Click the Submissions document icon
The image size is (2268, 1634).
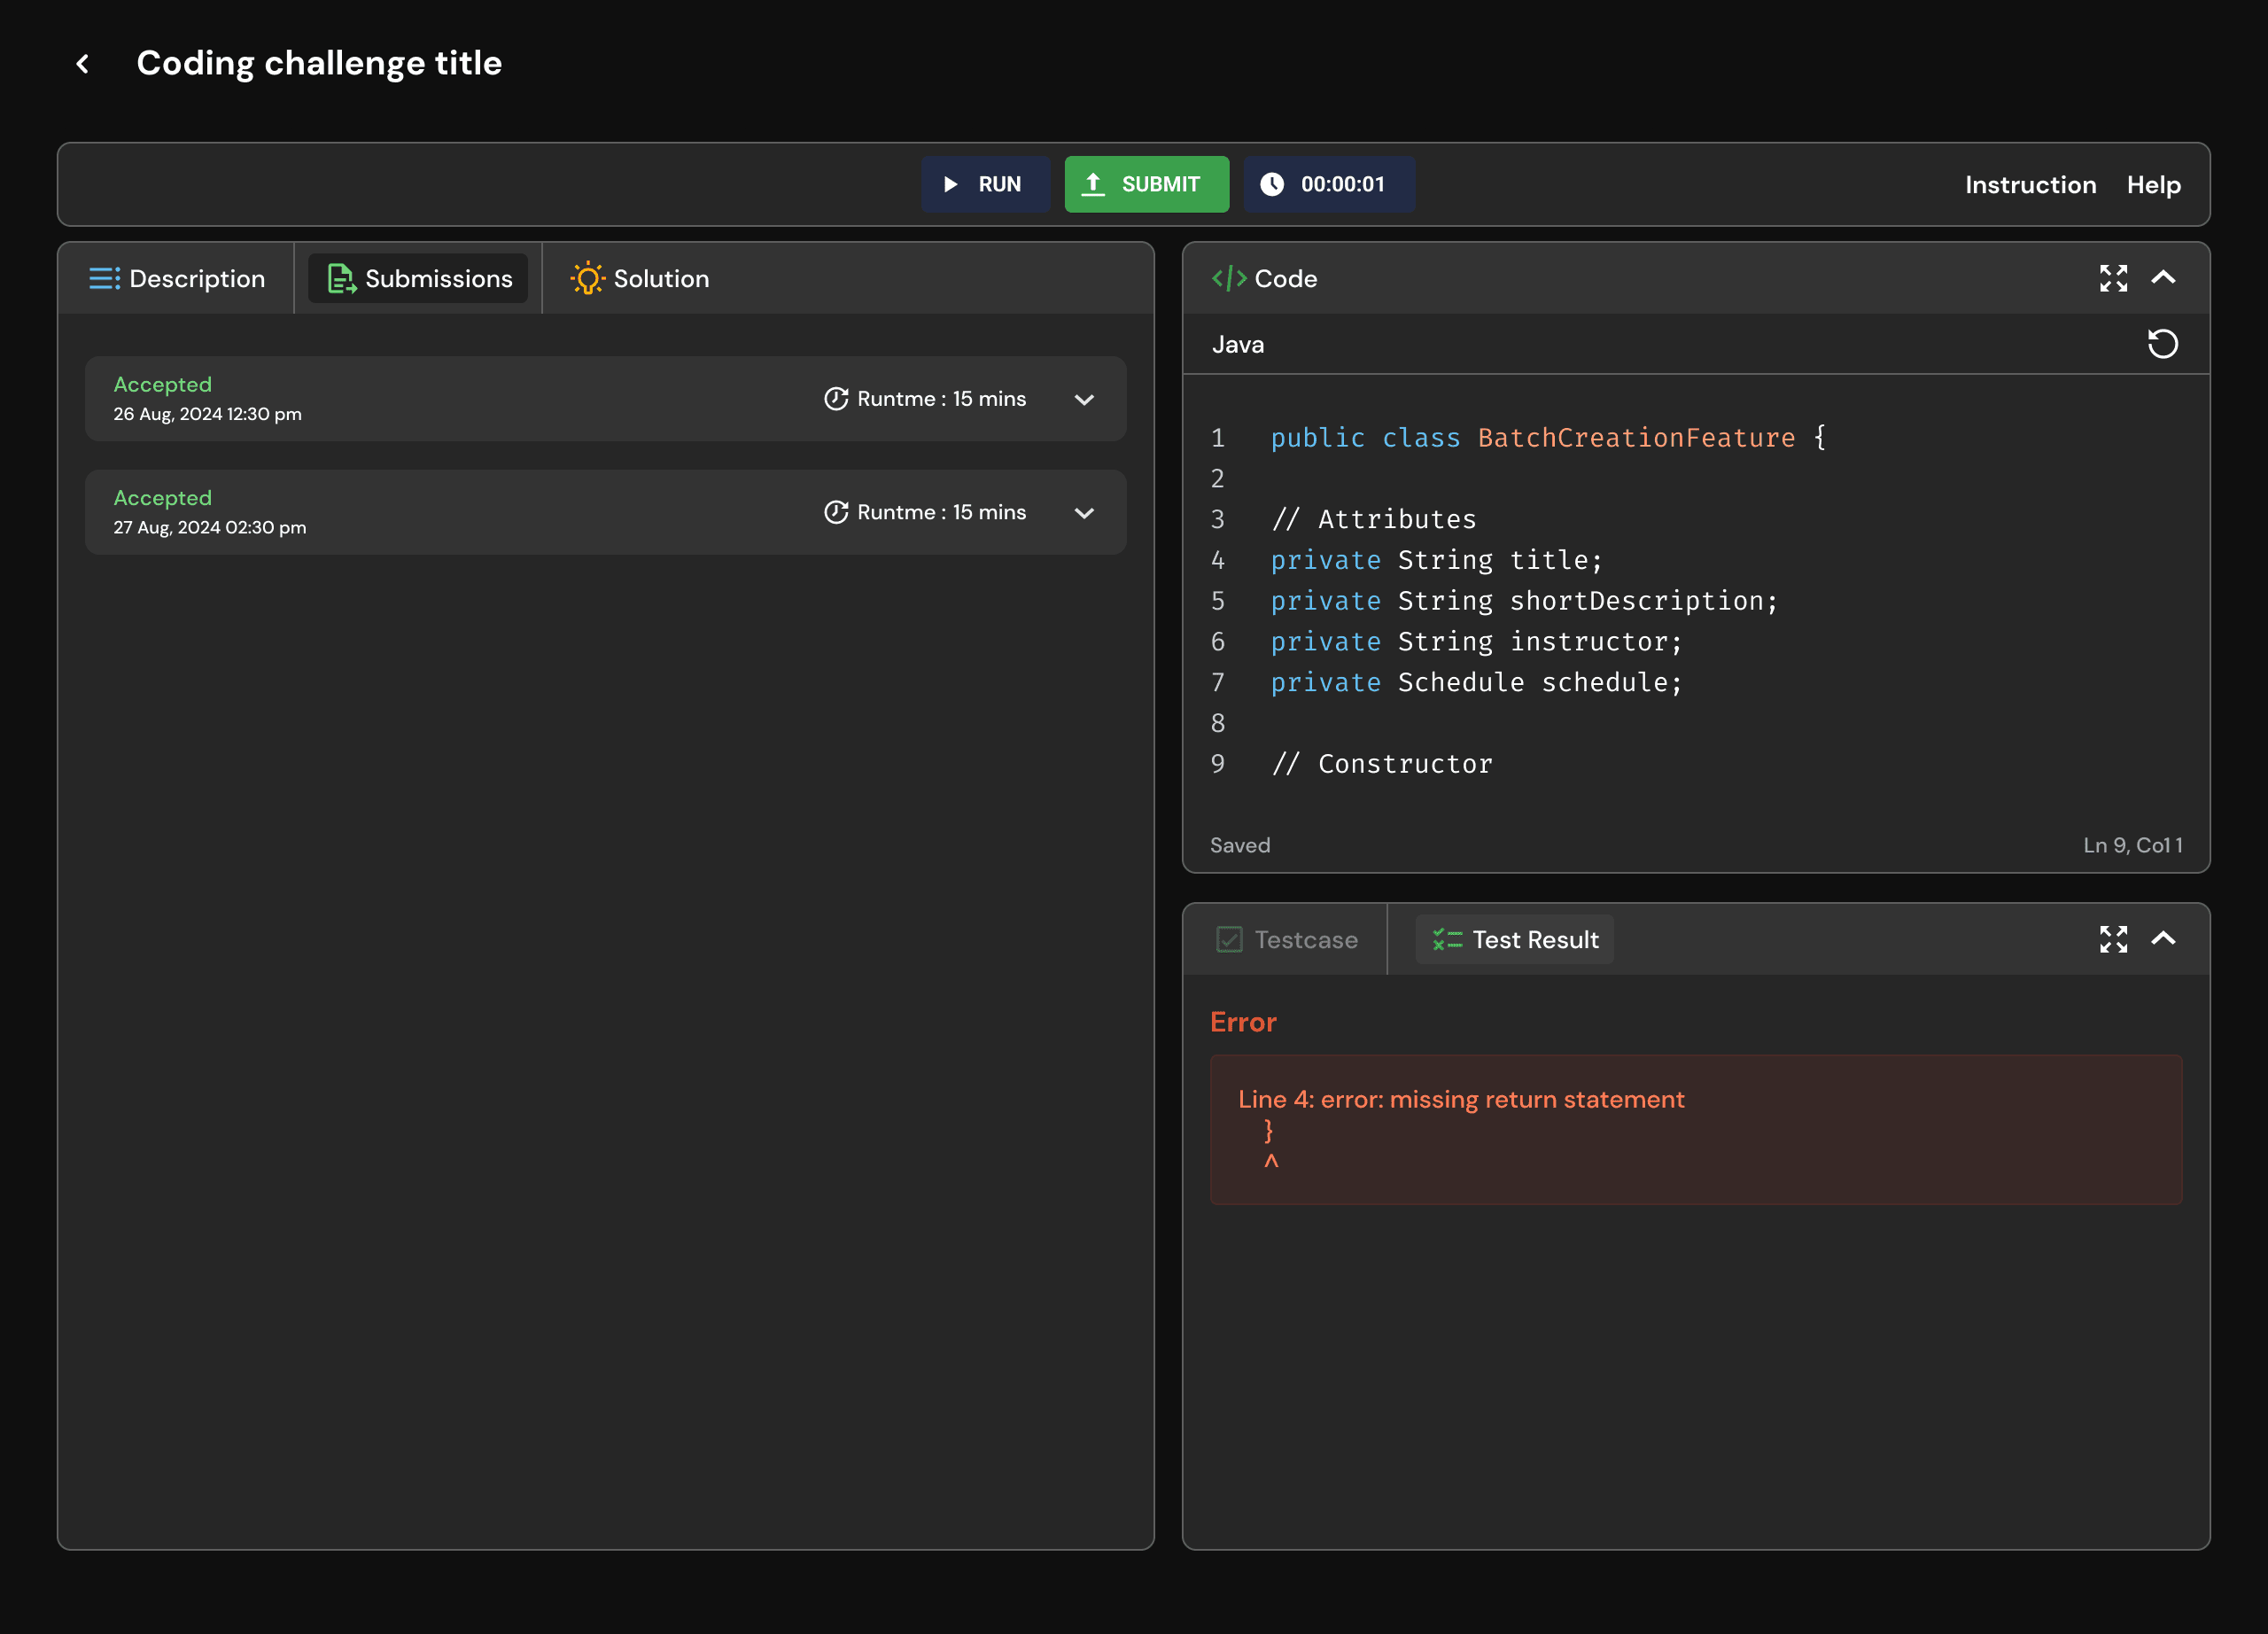[341, 278]
